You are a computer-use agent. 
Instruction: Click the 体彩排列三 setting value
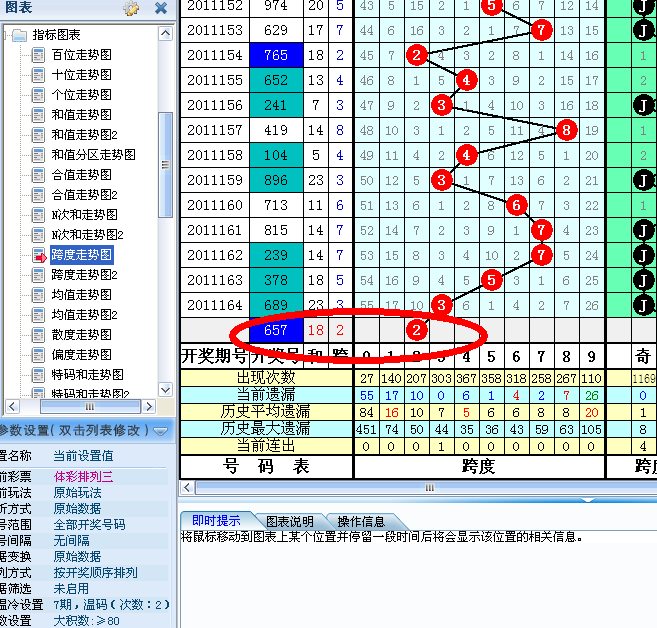point(85,477)
